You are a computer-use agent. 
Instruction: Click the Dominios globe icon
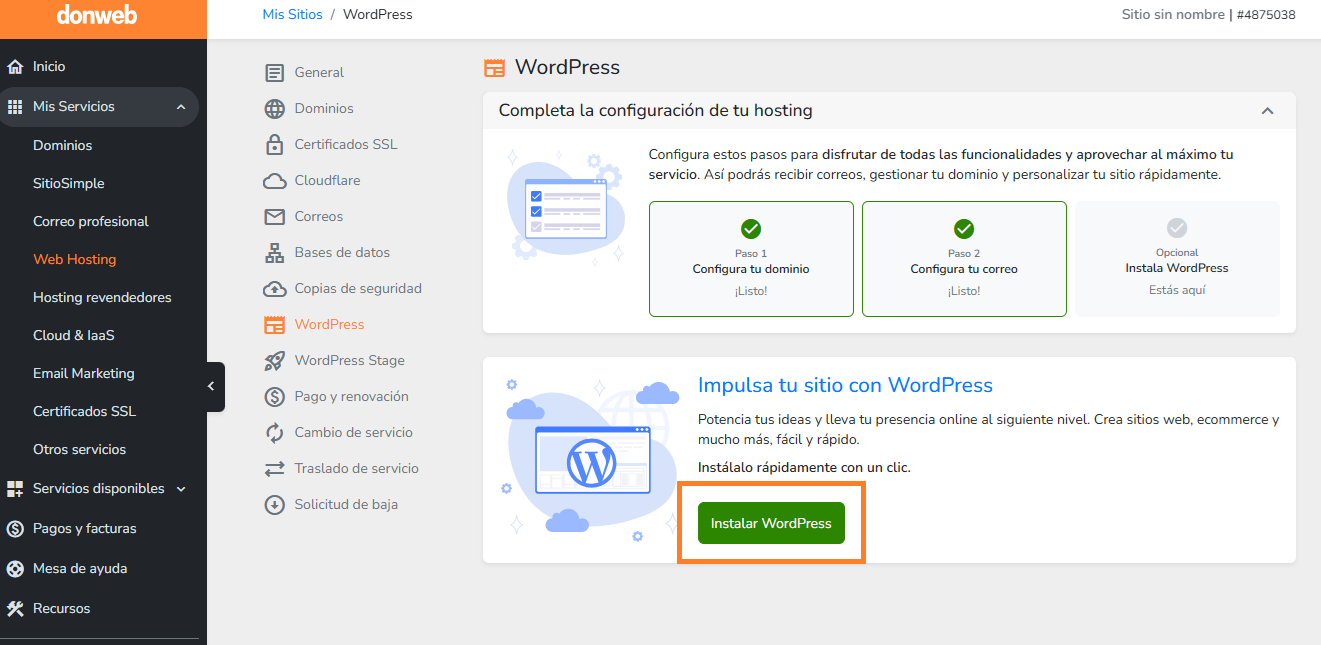[274, 109]
